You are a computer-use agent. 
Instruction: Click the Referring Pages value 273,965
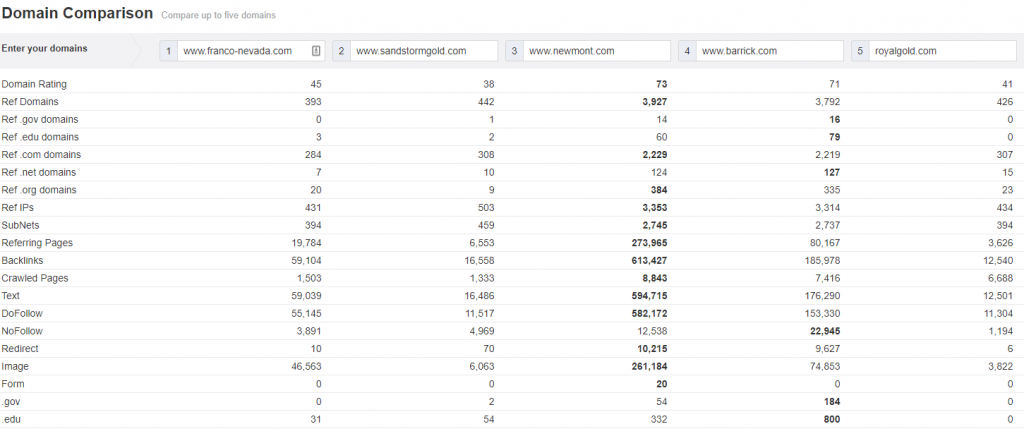pos(650,243)
